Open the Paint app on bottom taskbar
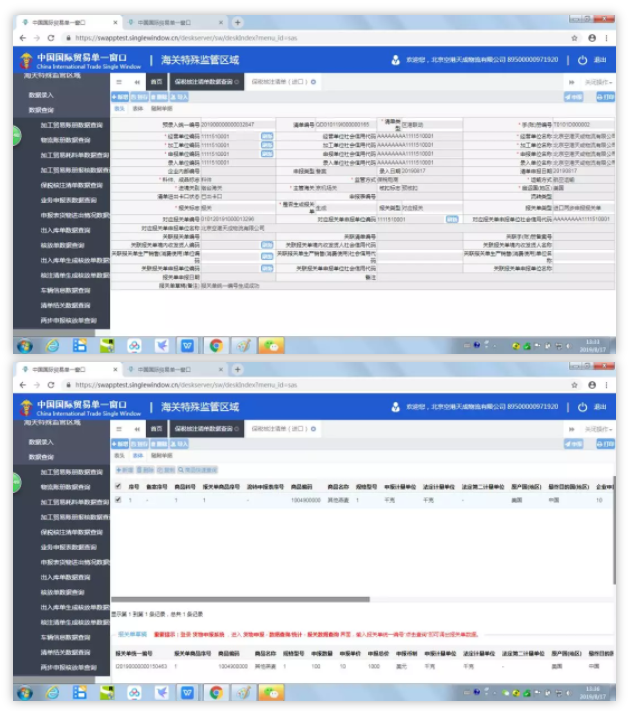The width and height of the screenshot is (633, 711). tap(243, 693)
